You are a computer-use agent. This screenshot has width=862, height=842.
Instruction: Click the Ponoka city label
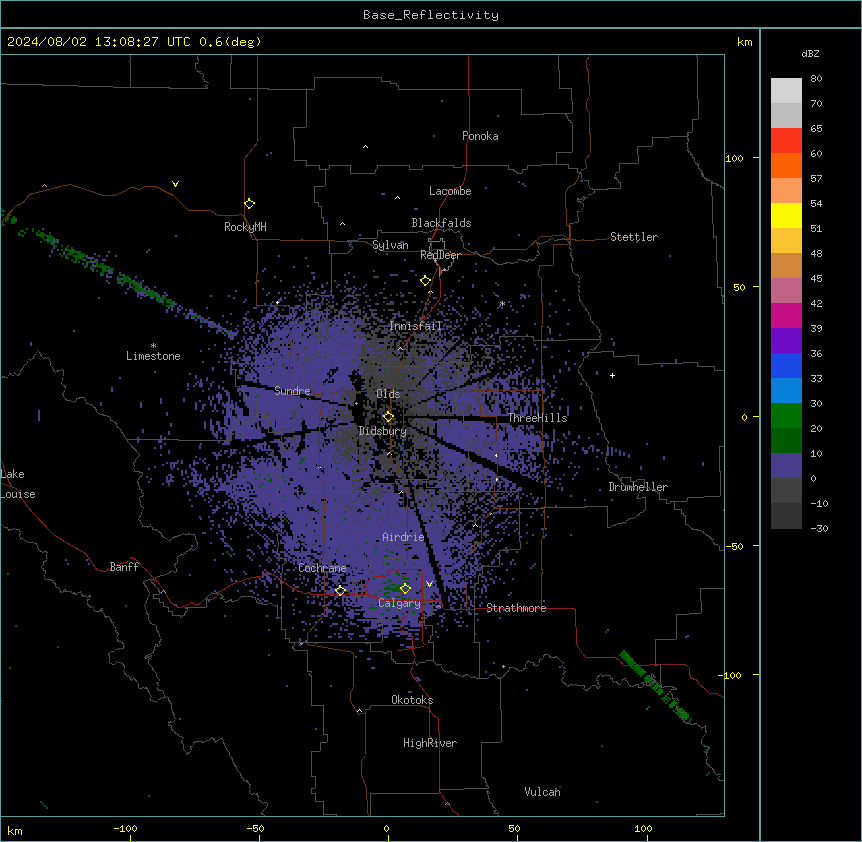480,136
